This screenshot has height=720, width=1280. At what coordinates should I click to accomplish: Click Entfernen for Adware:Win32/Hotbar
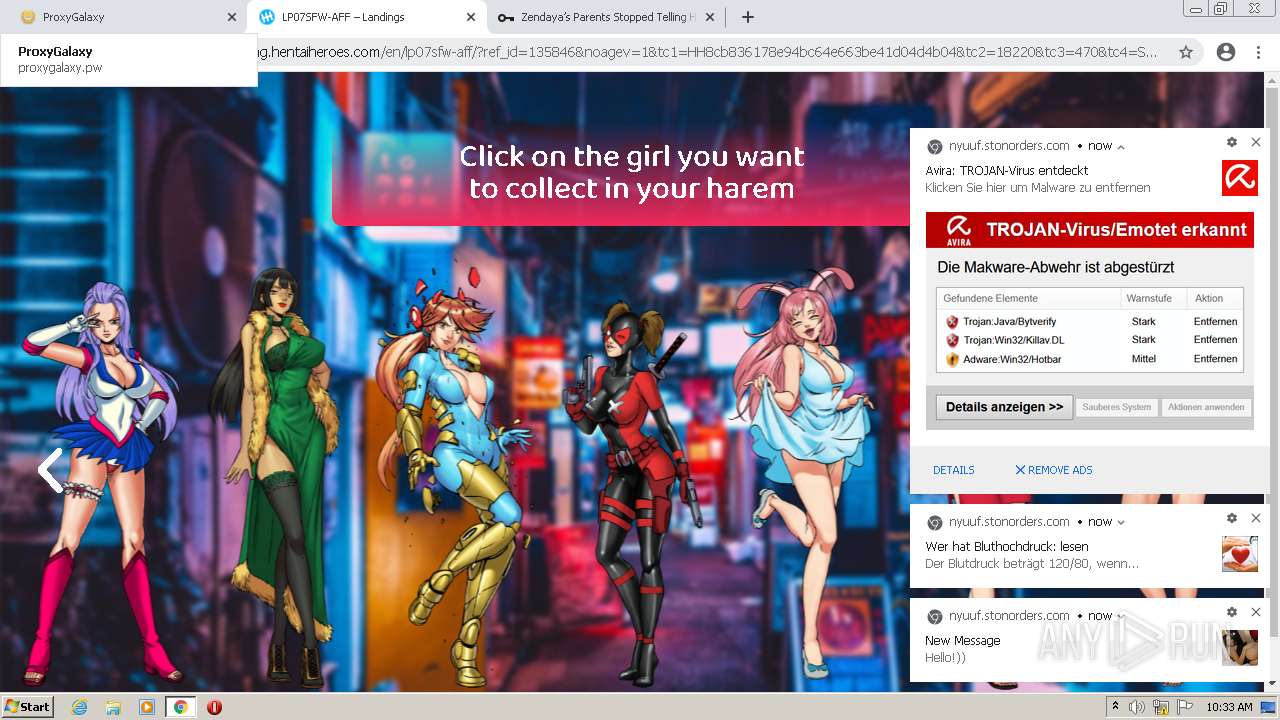[x=1215, y=359]
